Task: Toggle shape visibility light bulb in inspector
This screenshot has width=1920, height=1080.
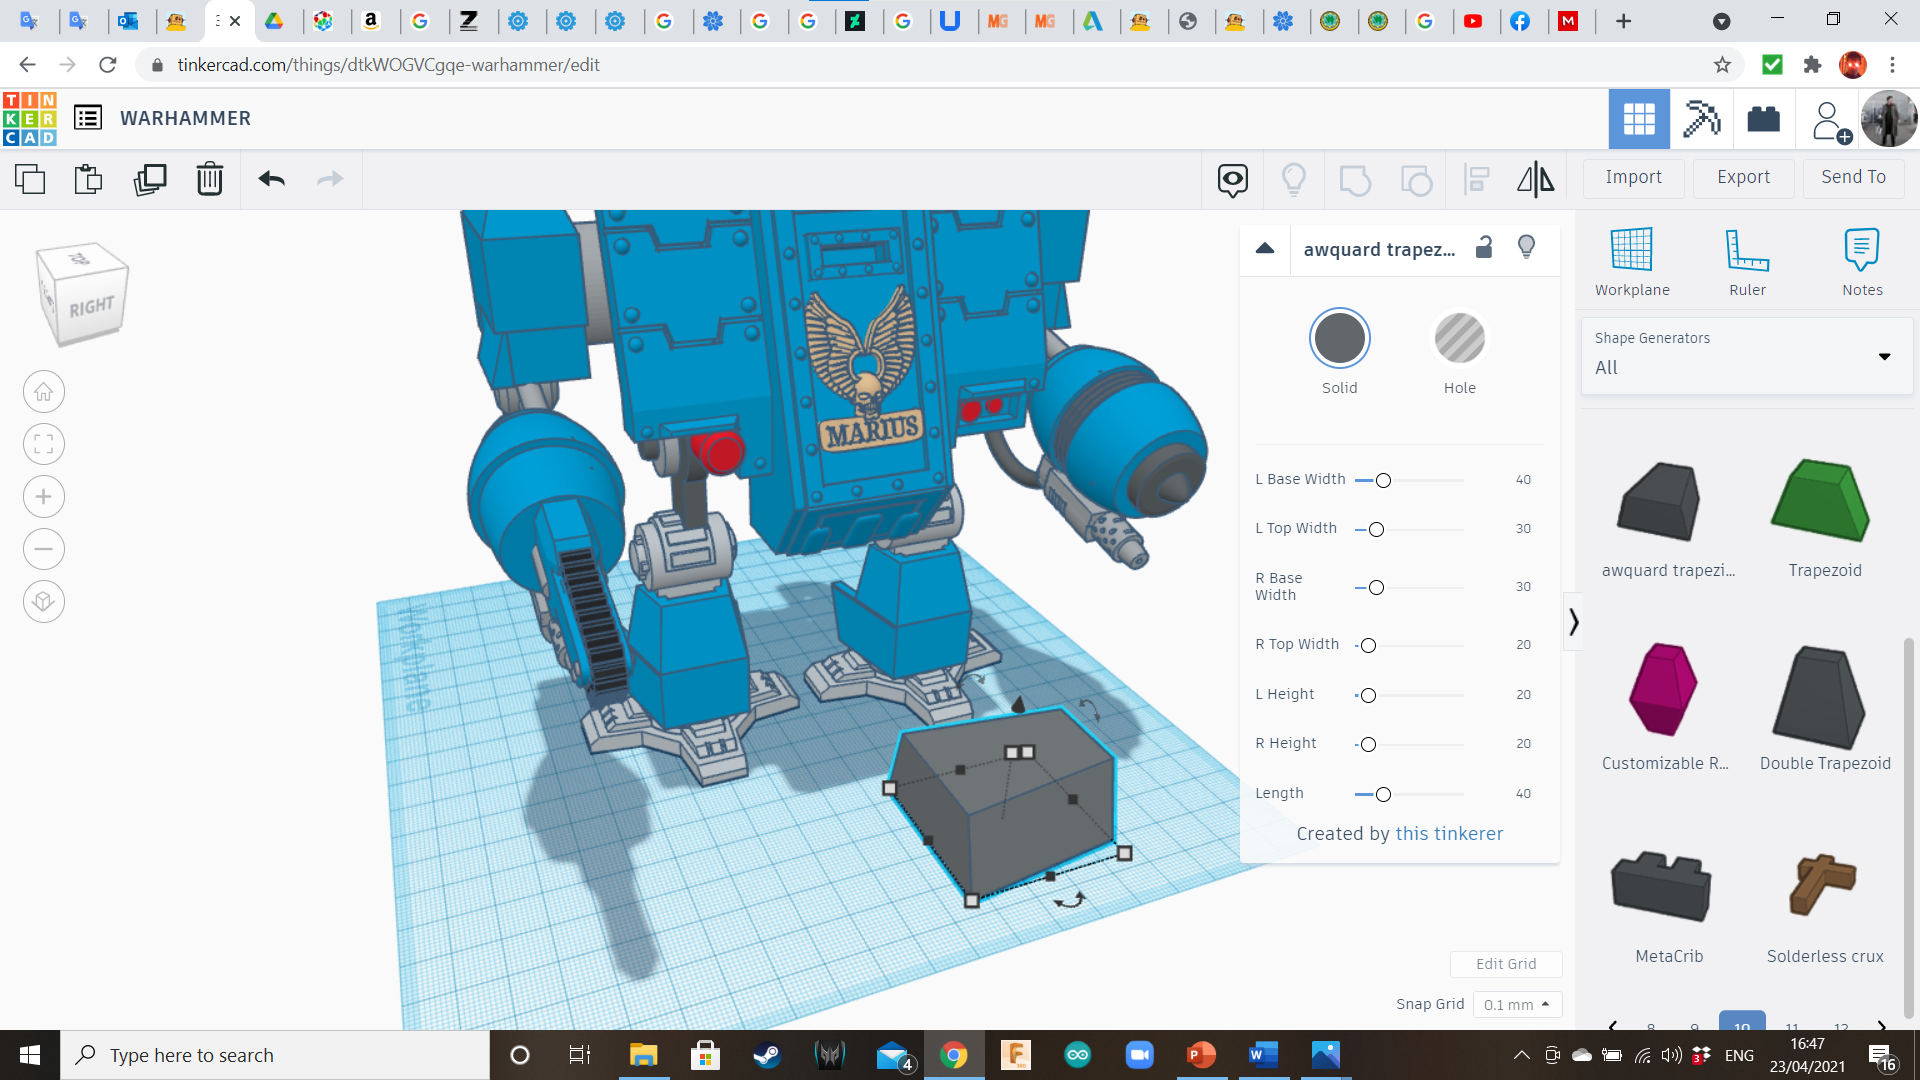Action: click(x=1526, y=247)
